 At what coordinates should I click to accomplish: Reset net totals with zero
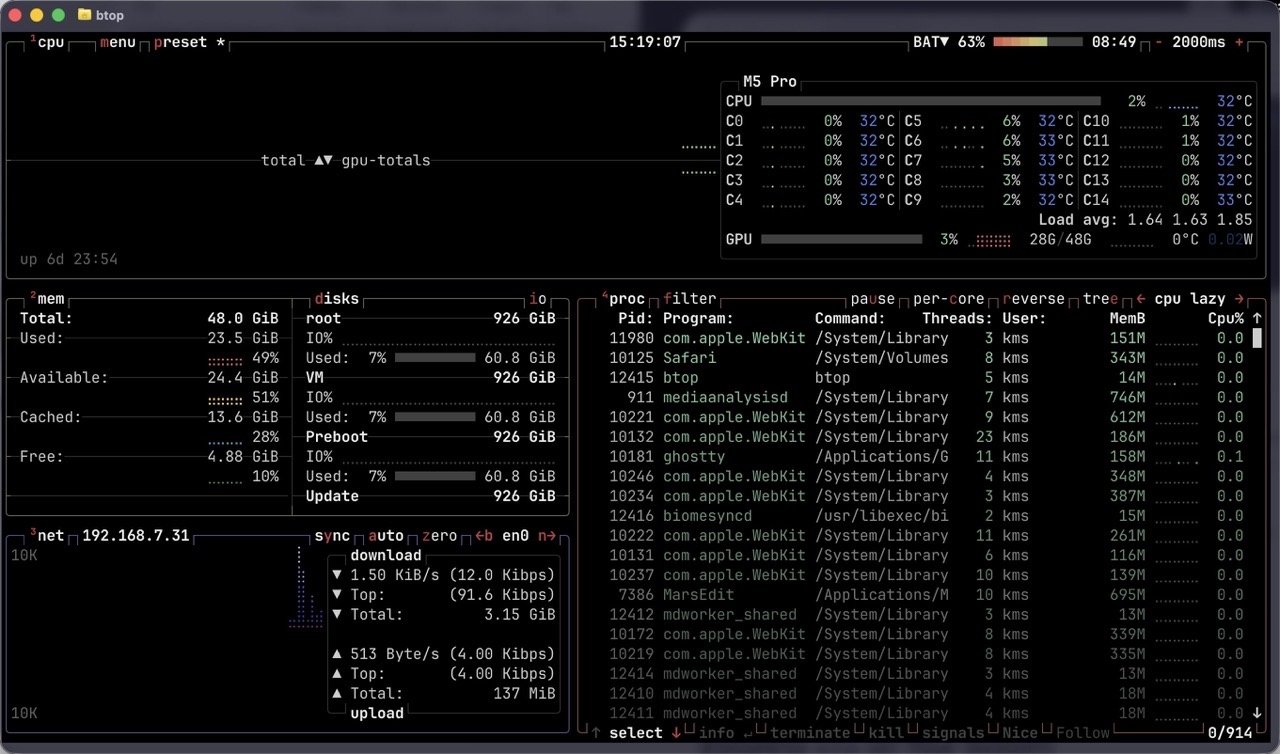pyautogui.click(x=440, y=536)
